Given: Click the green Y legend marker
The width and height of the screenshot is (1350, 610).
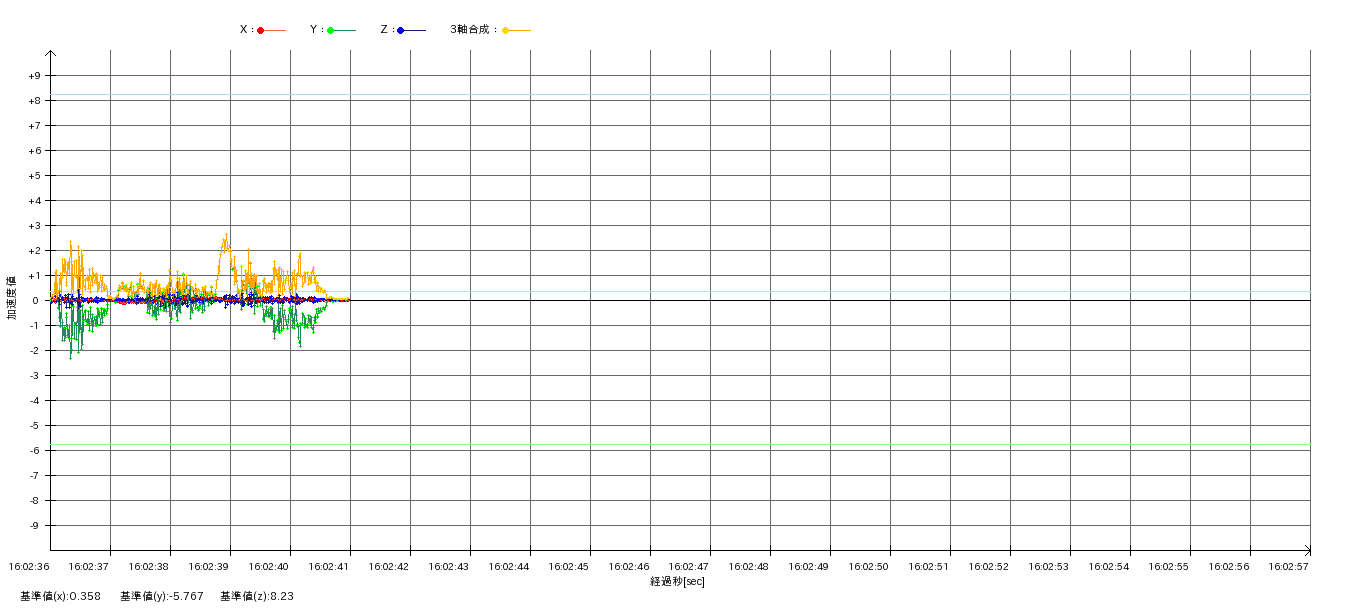Looking at the screenshot, I should 331,31.
